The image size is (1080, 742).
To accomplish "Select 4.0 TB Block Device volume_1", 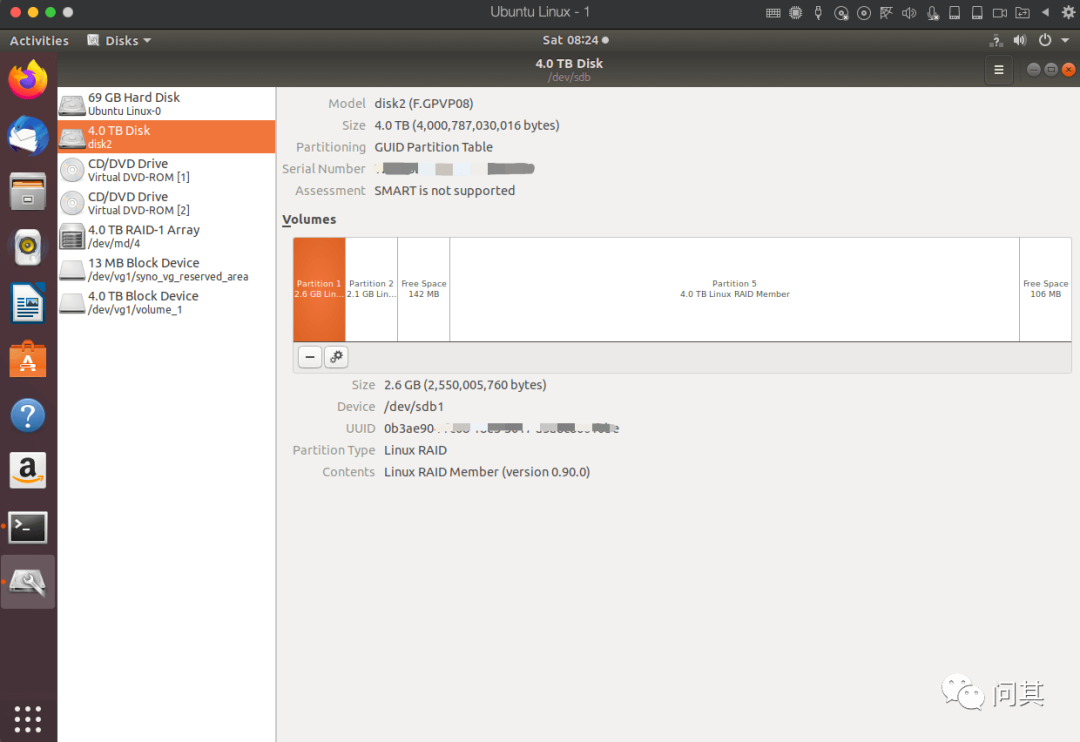I will [167, 302].
